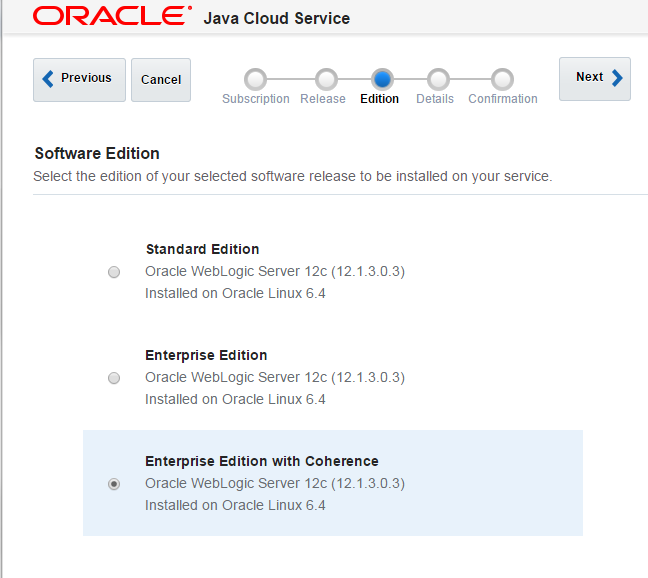Click the Details step label
The width and height of the screenshot is (648, 578).
tap(435, 99)
